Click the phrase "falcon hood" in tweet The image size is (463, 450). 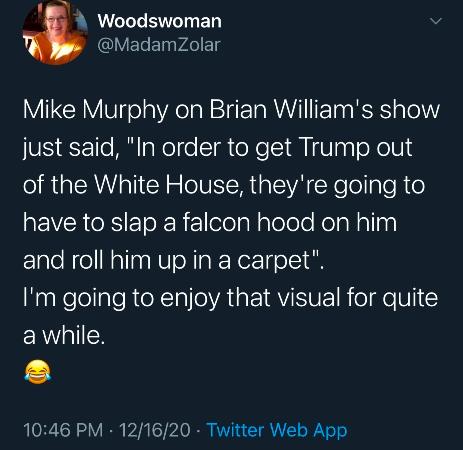tap(248, 222)
